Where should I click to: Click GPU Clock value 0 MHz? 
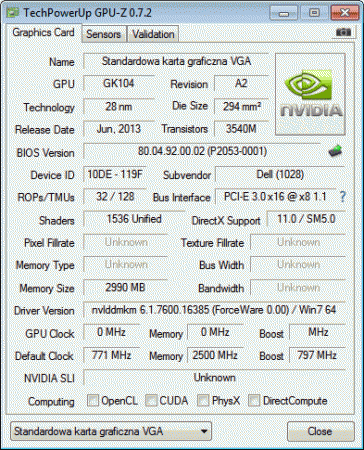coord(111,332)
